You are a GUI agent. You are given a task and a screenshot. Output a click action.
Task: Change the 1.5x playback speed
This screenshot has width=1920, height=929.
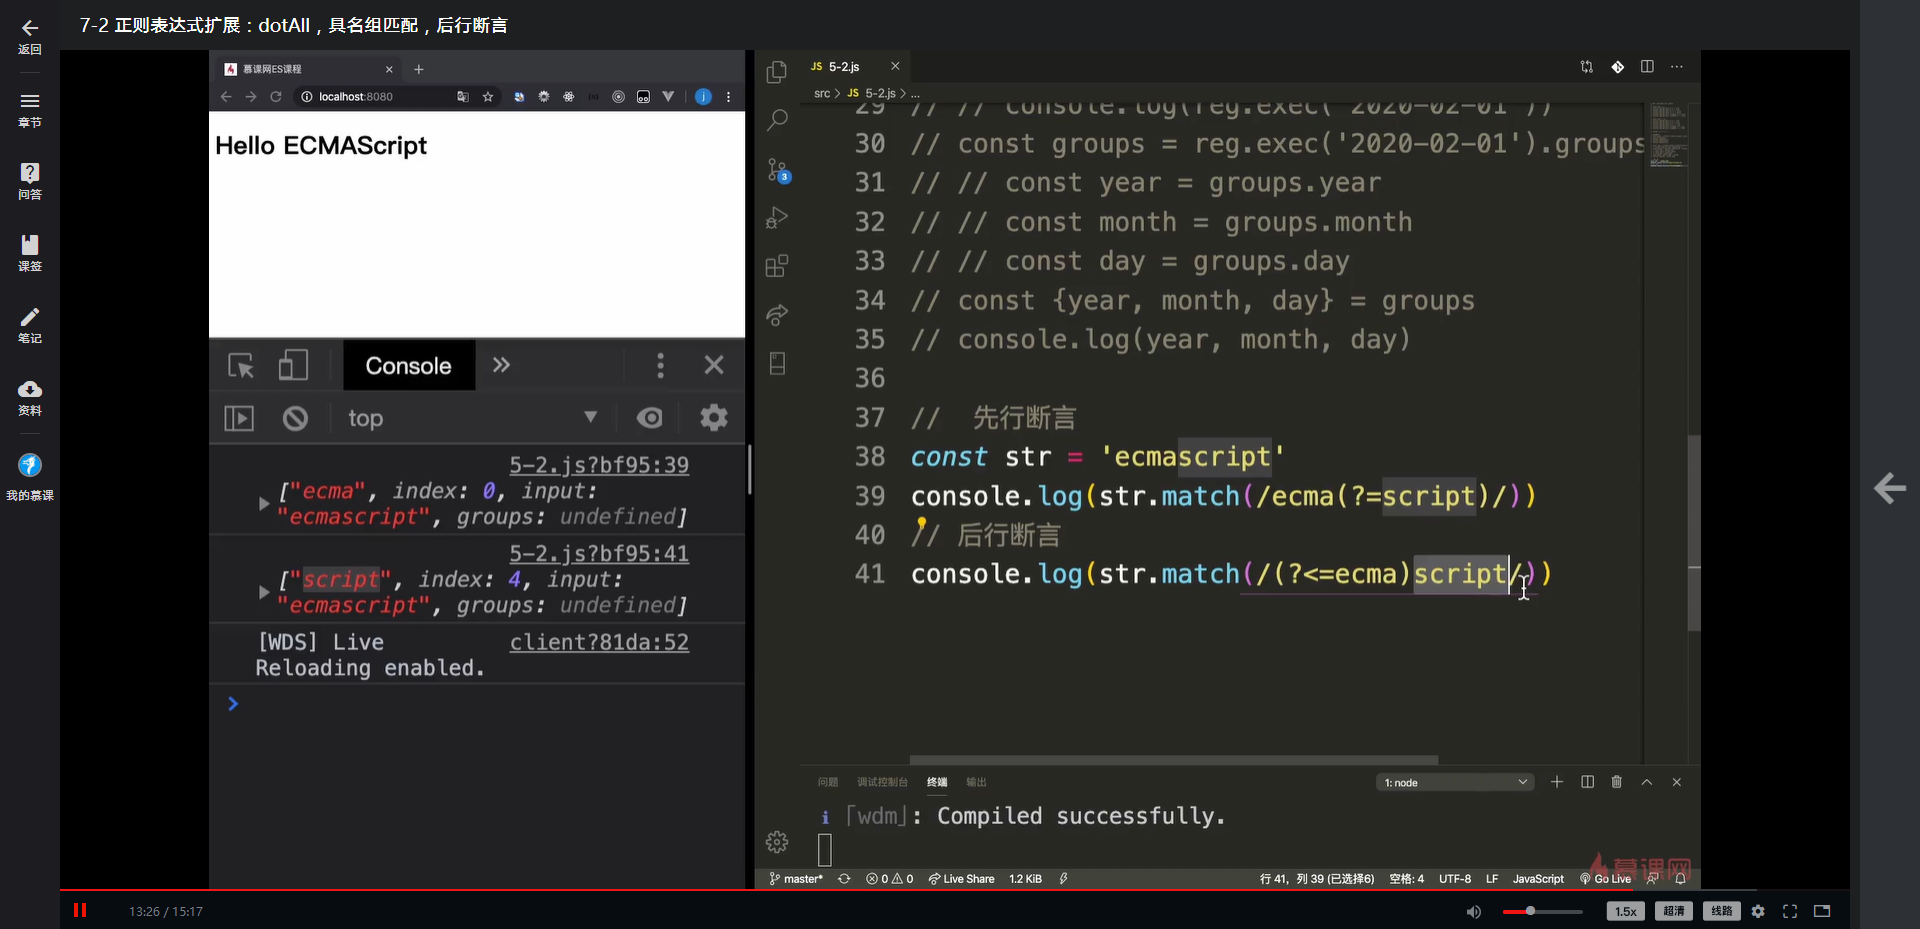point(1625,911)
